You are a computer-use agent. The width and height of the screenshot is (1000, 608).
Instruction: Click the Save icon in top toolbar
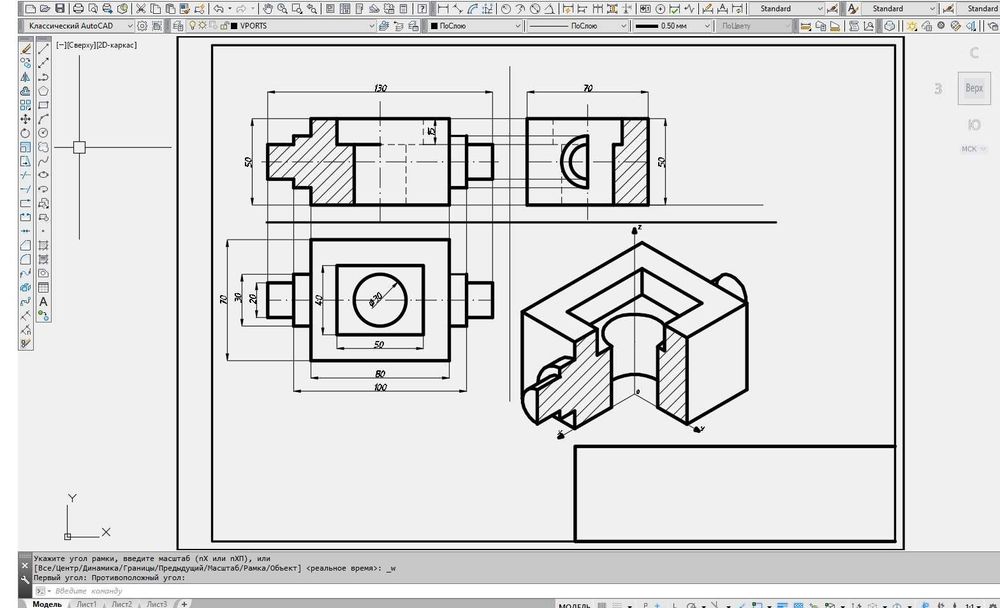coord(60,9)
